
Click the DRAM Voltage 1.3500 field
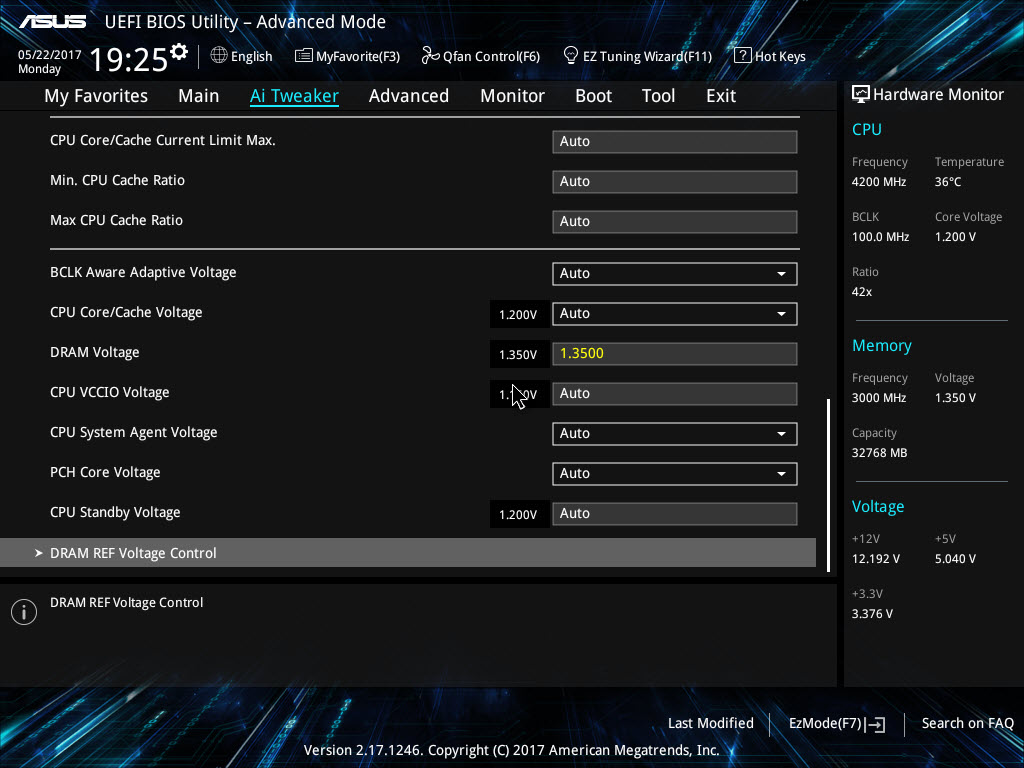[675, 354]
